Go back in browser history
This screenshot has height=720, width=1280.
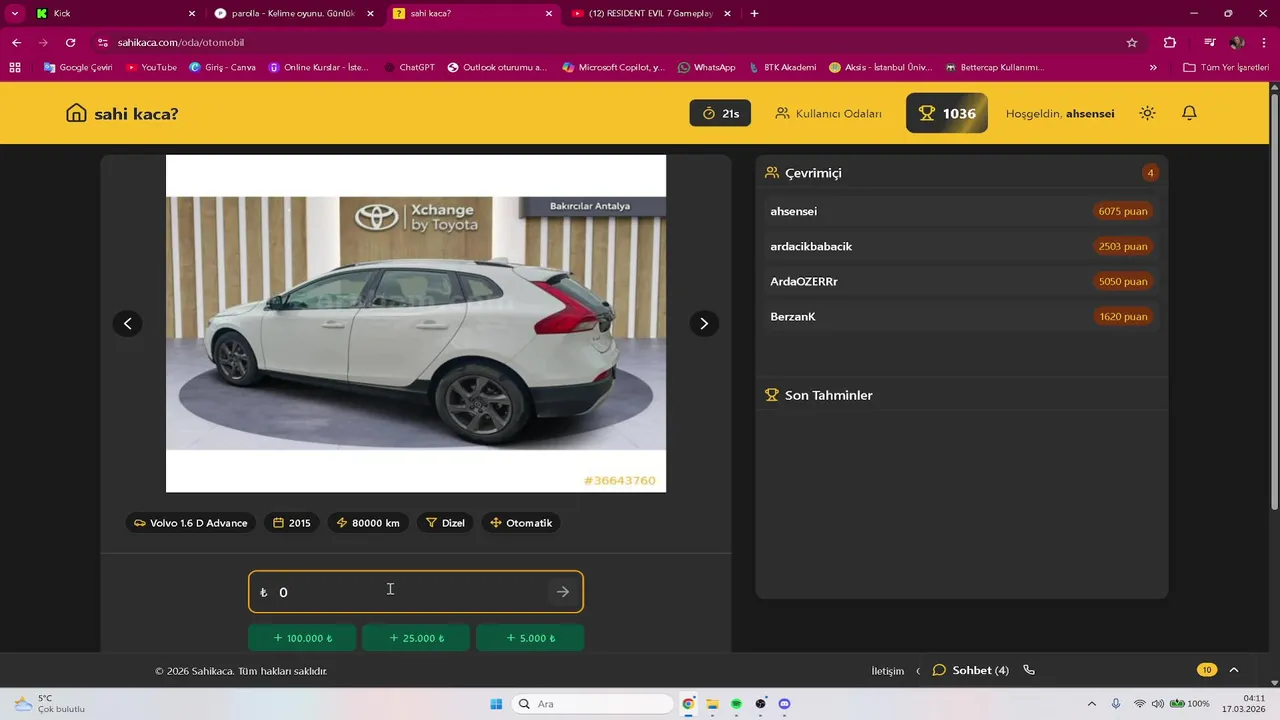coord(16,43)
